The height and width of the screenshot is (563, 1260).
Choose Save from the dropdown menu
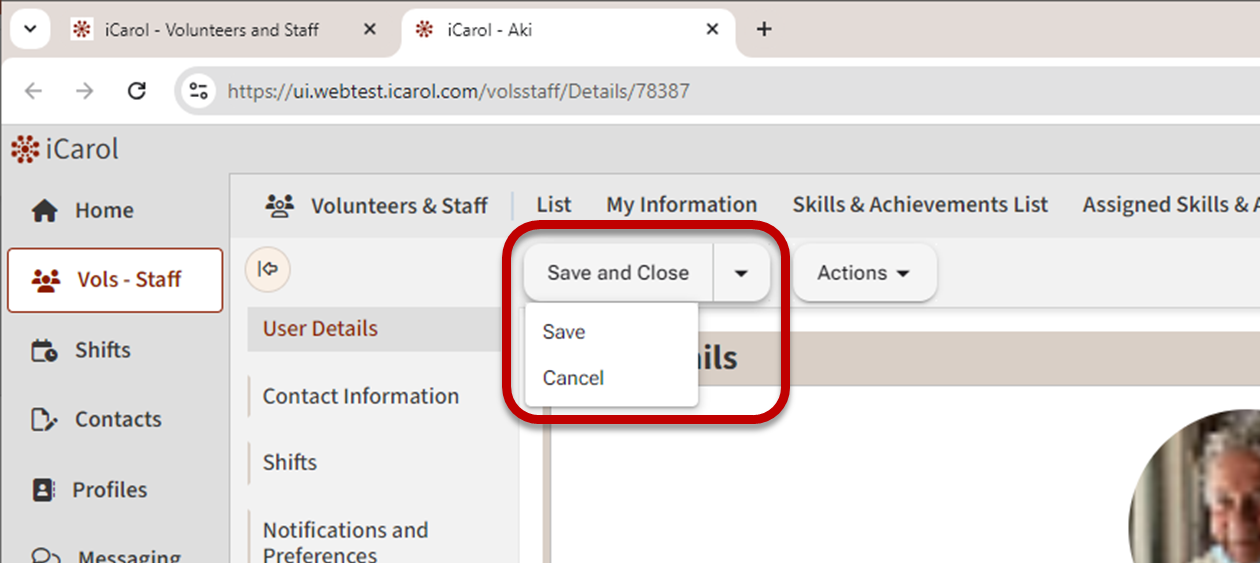click(564, 332)
